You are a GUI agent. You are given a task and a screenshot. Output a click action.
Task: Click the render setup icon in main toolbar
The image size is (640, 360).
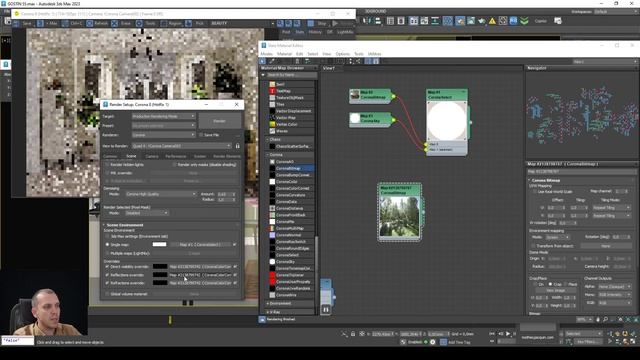(x=460, y=21)
